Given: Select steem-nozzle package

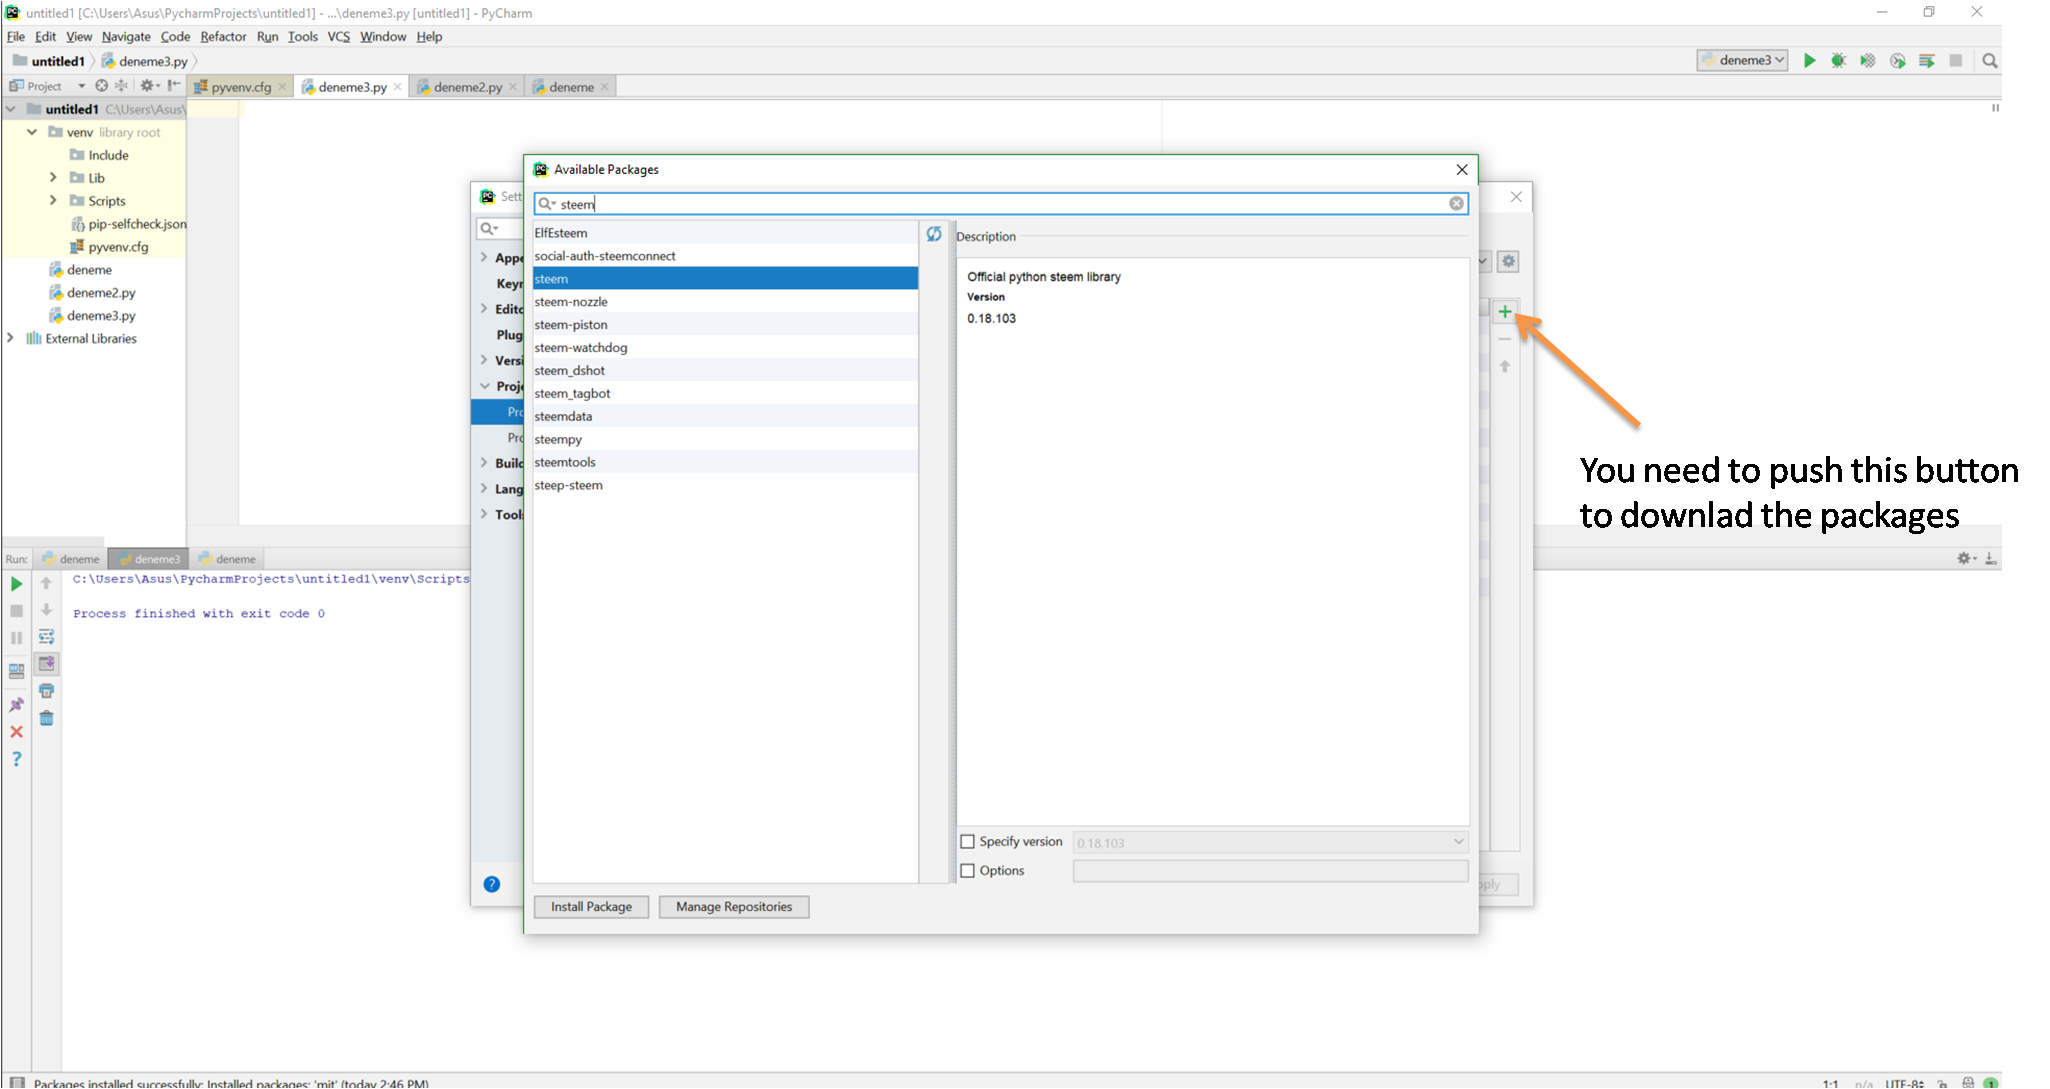Looking at the screenshot, I should click(725, 302).
